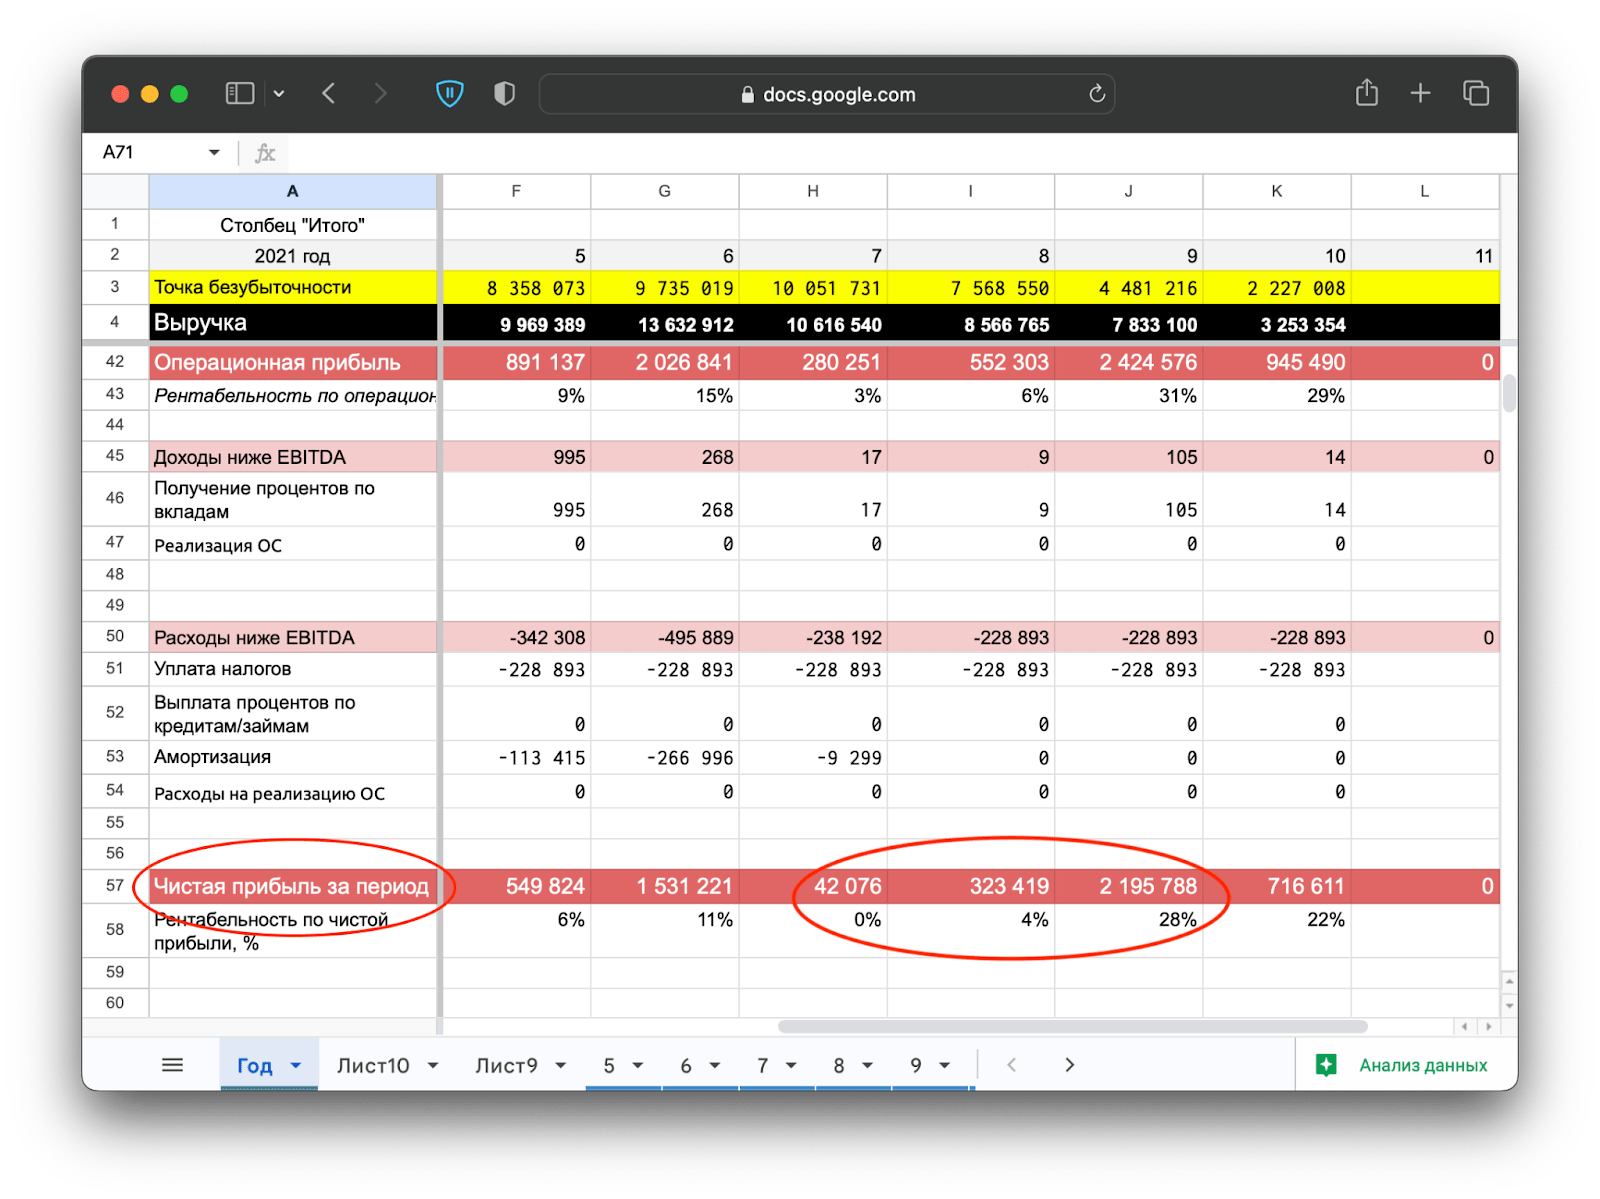This screenshot has height=1199, width=1600.
Task: Open the all sheets list menu icon
Action: pos(172,1065)
